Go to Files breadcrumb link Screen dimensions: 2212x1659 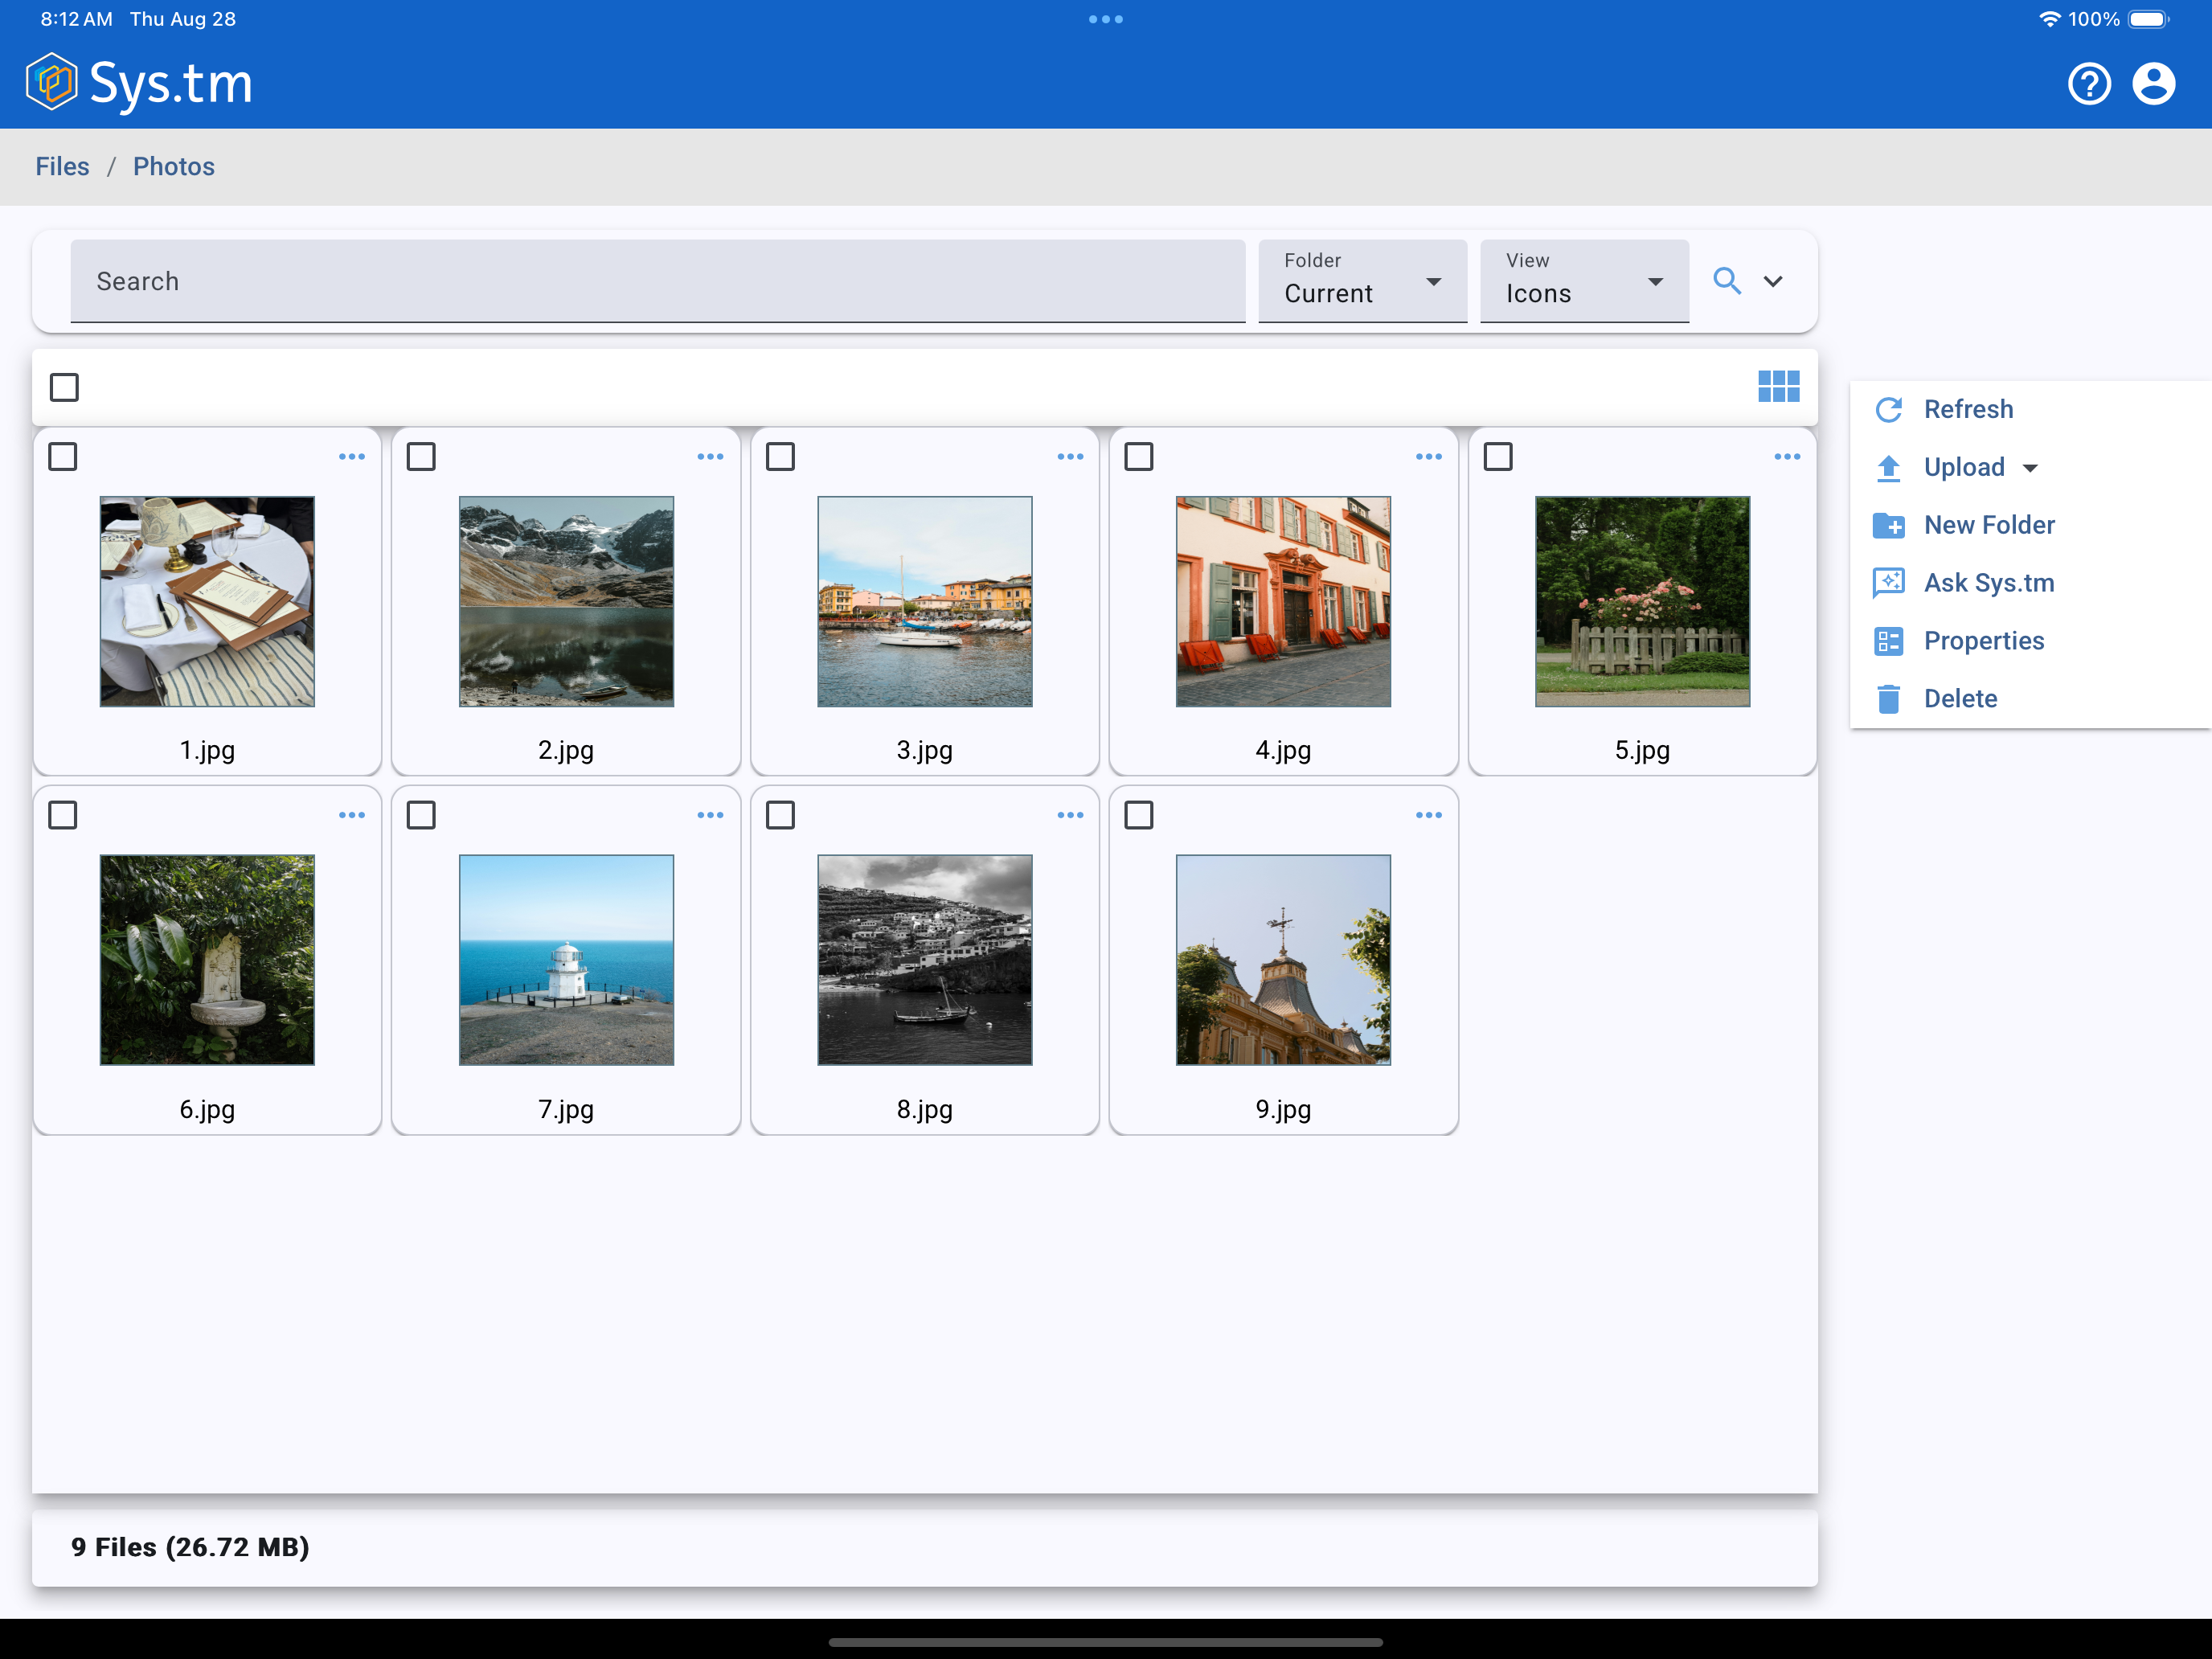click(62, 166)
